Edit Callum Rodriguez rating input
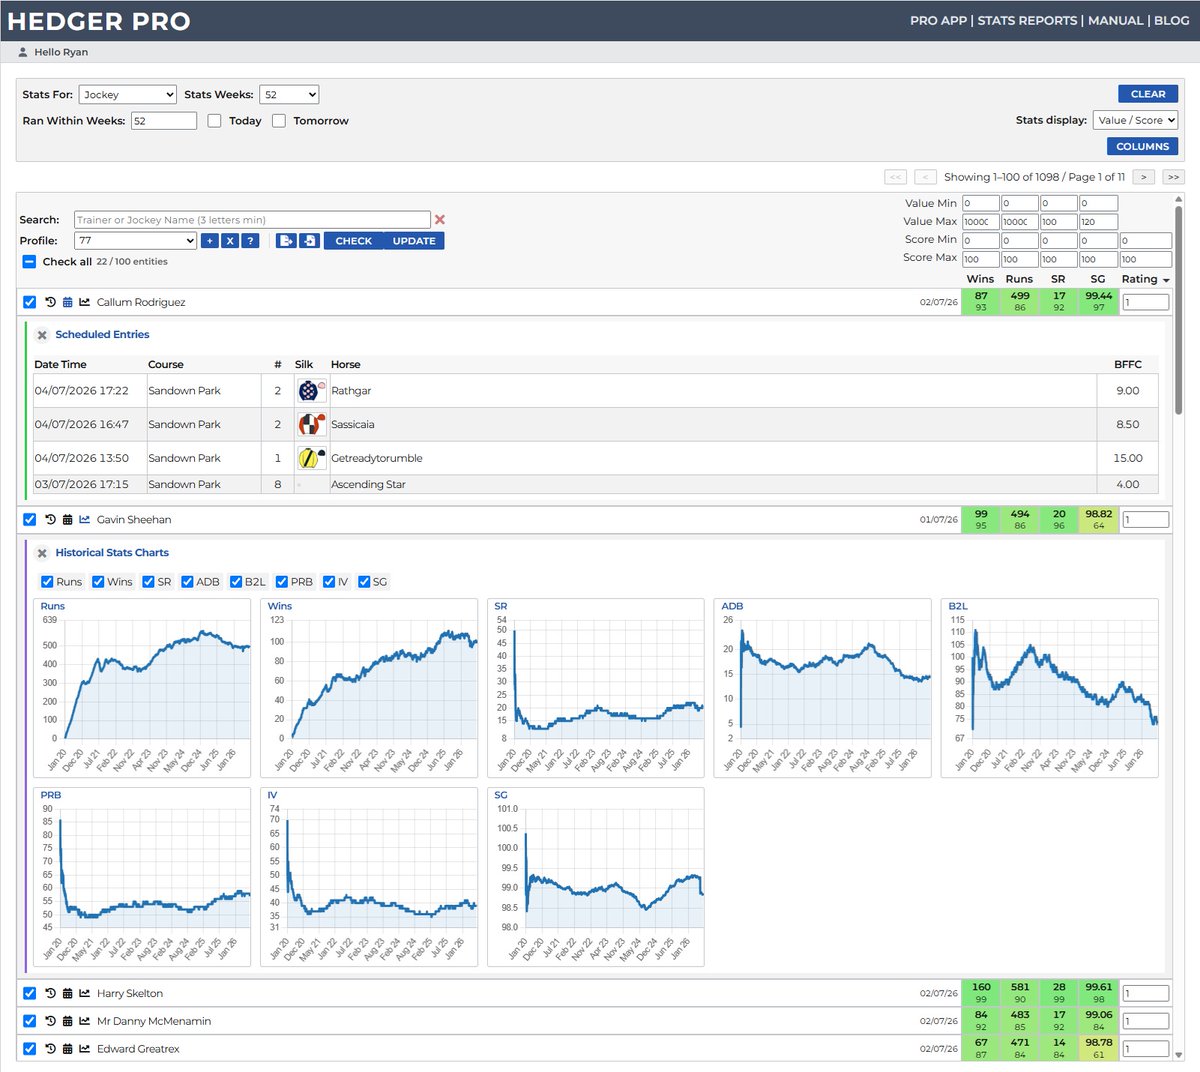Viewport: 1200px width, 1072px height. (x=1145, y=302)
